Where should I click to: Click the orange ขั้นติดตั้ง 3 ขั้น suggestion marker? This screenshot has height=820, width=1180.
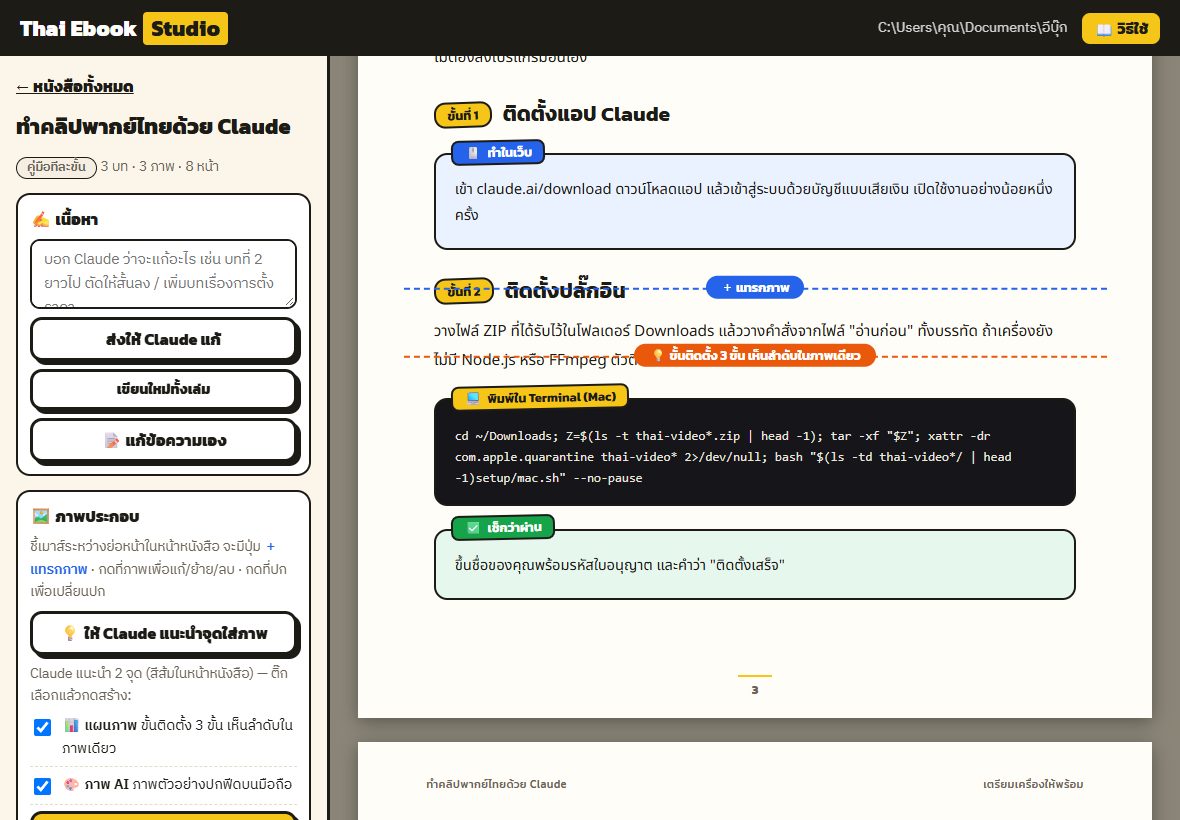755,354
